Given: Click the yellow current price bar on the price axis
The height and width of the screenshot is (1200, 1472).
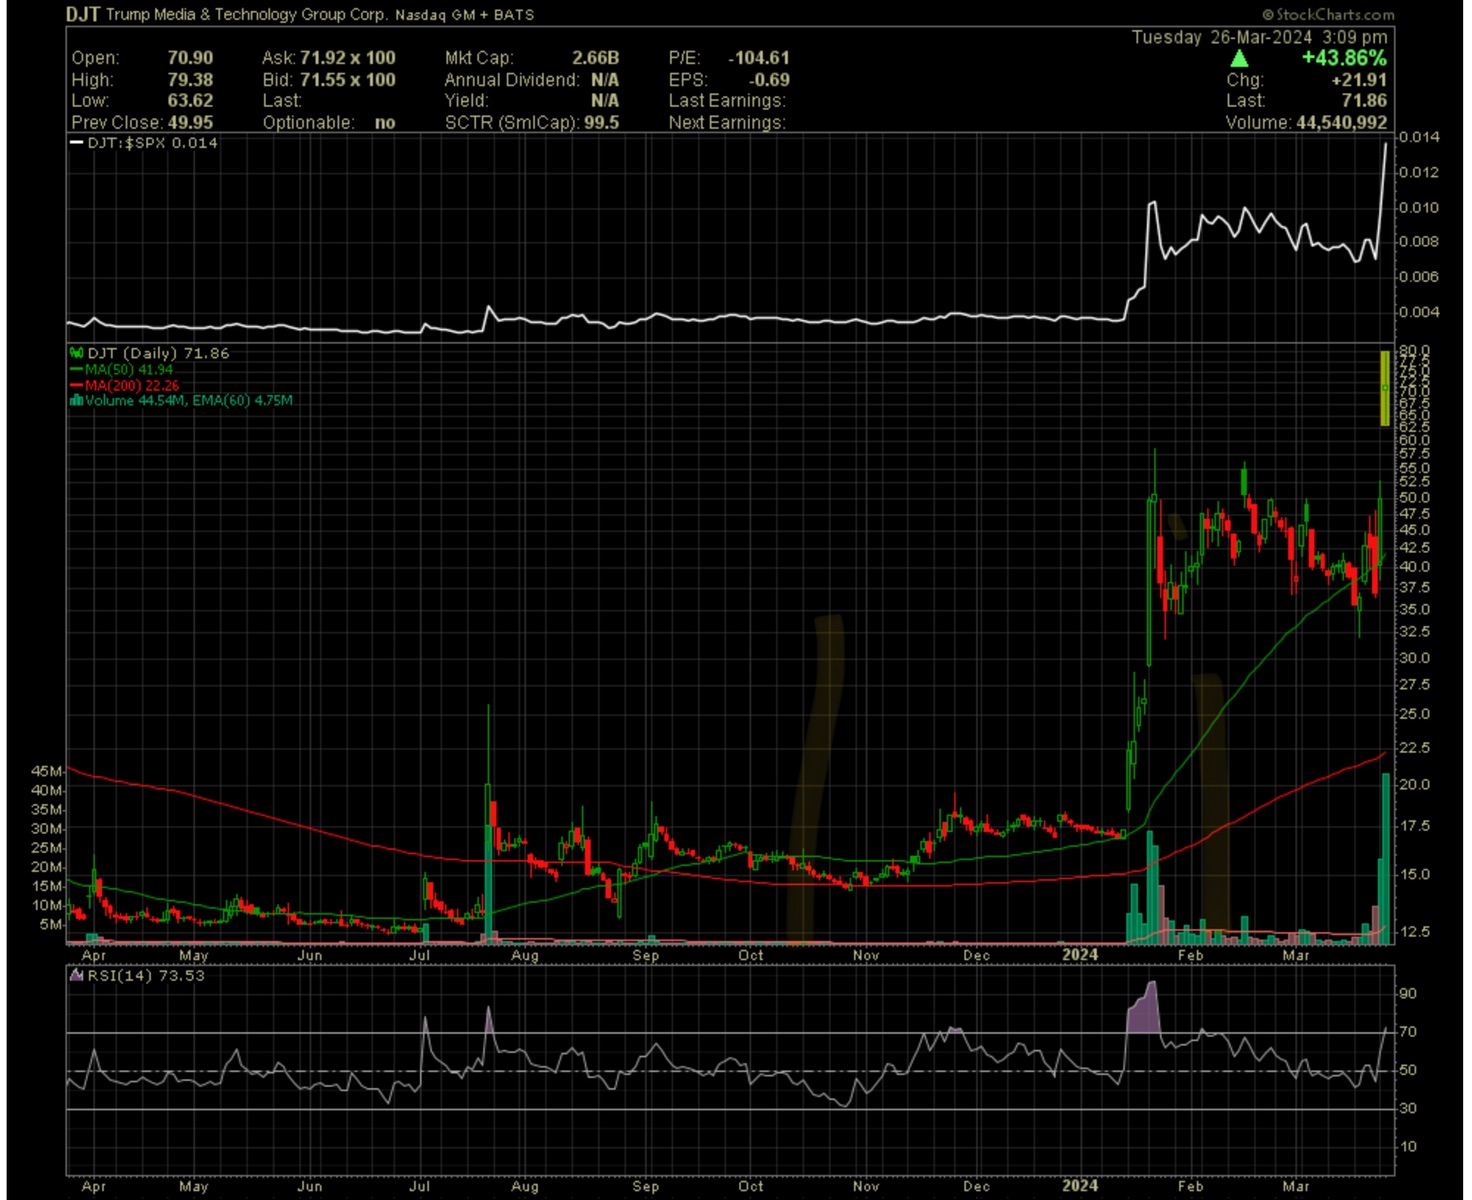Looking at the screenshot, I should pyautogui.click(x=1385, y=388).
